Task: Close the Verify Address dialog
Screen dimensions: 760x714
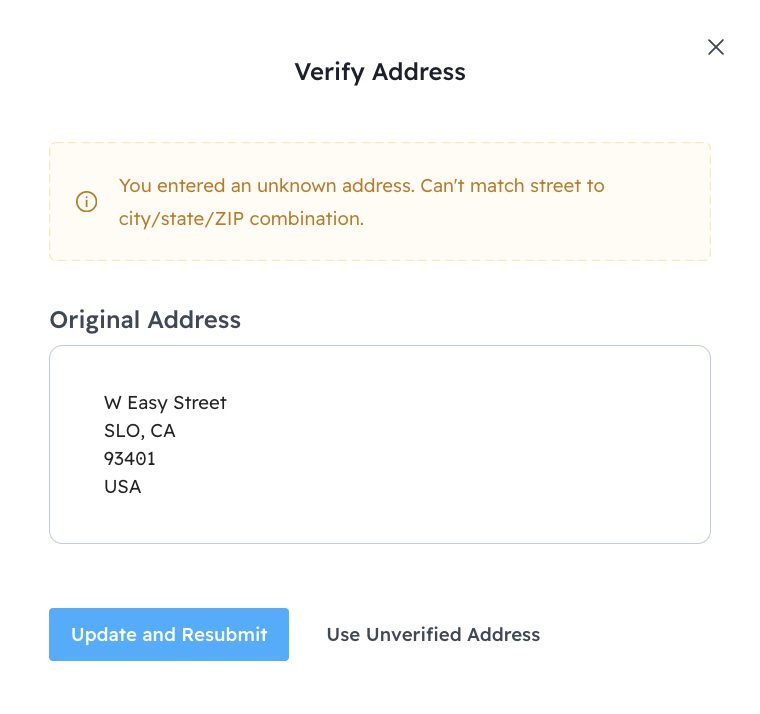Action: [715, 47]
